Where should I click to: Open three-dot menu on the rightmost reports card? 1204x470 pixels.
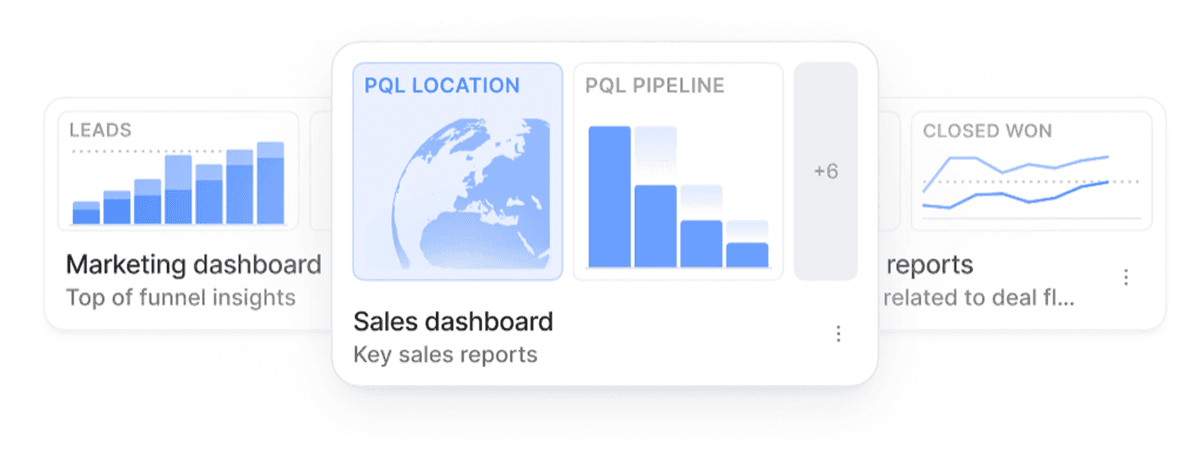click(x=1126, y=277)
